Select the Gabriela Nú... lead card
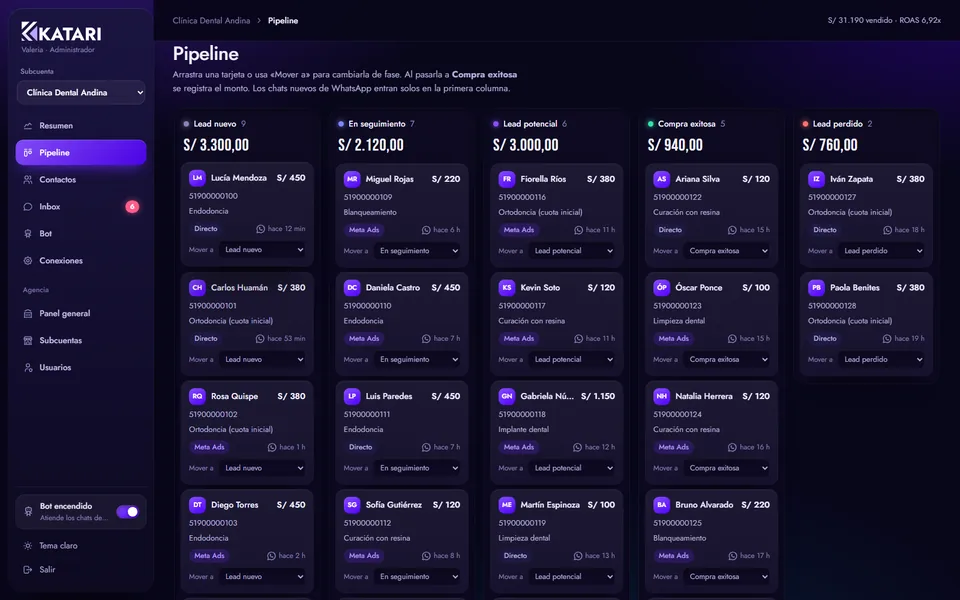960x600 pixels. pyautogui.click(x=557, y=432)
